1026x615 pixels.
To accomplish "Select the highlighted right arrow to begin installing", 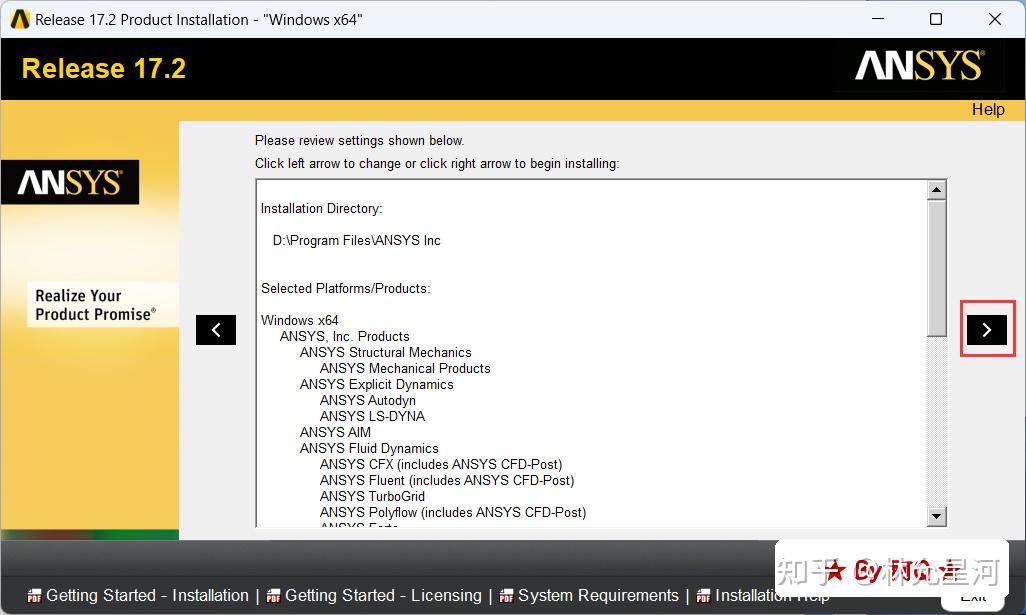I will click(x=987, y=329).
